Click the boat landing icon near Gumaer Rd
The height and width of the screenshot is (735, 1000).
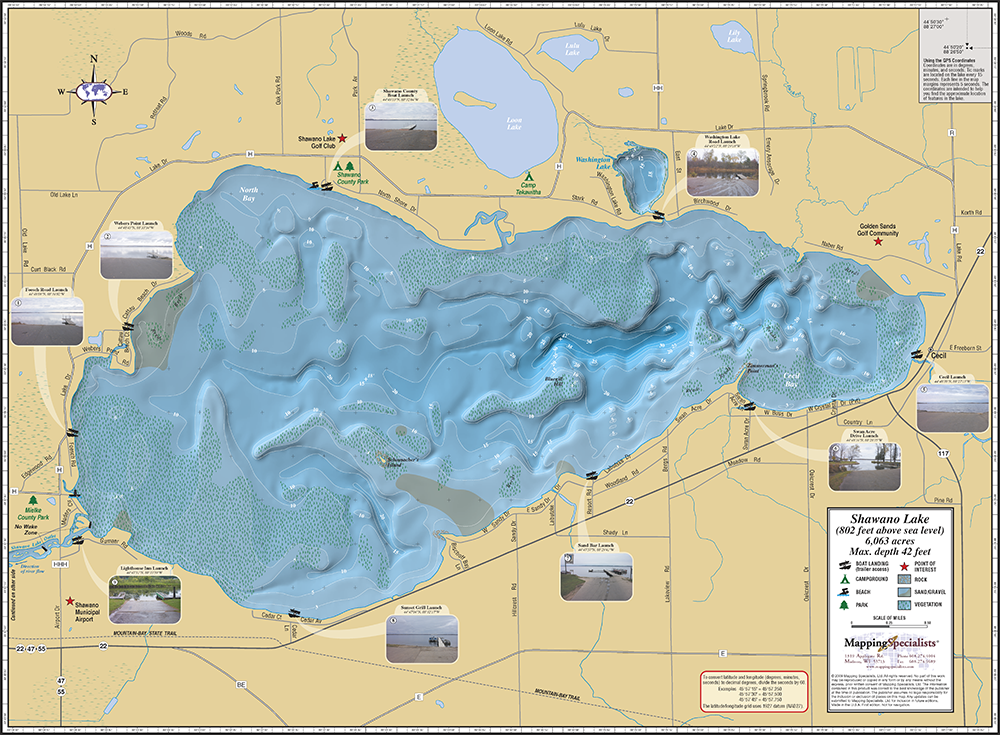(x=78, y=540)
